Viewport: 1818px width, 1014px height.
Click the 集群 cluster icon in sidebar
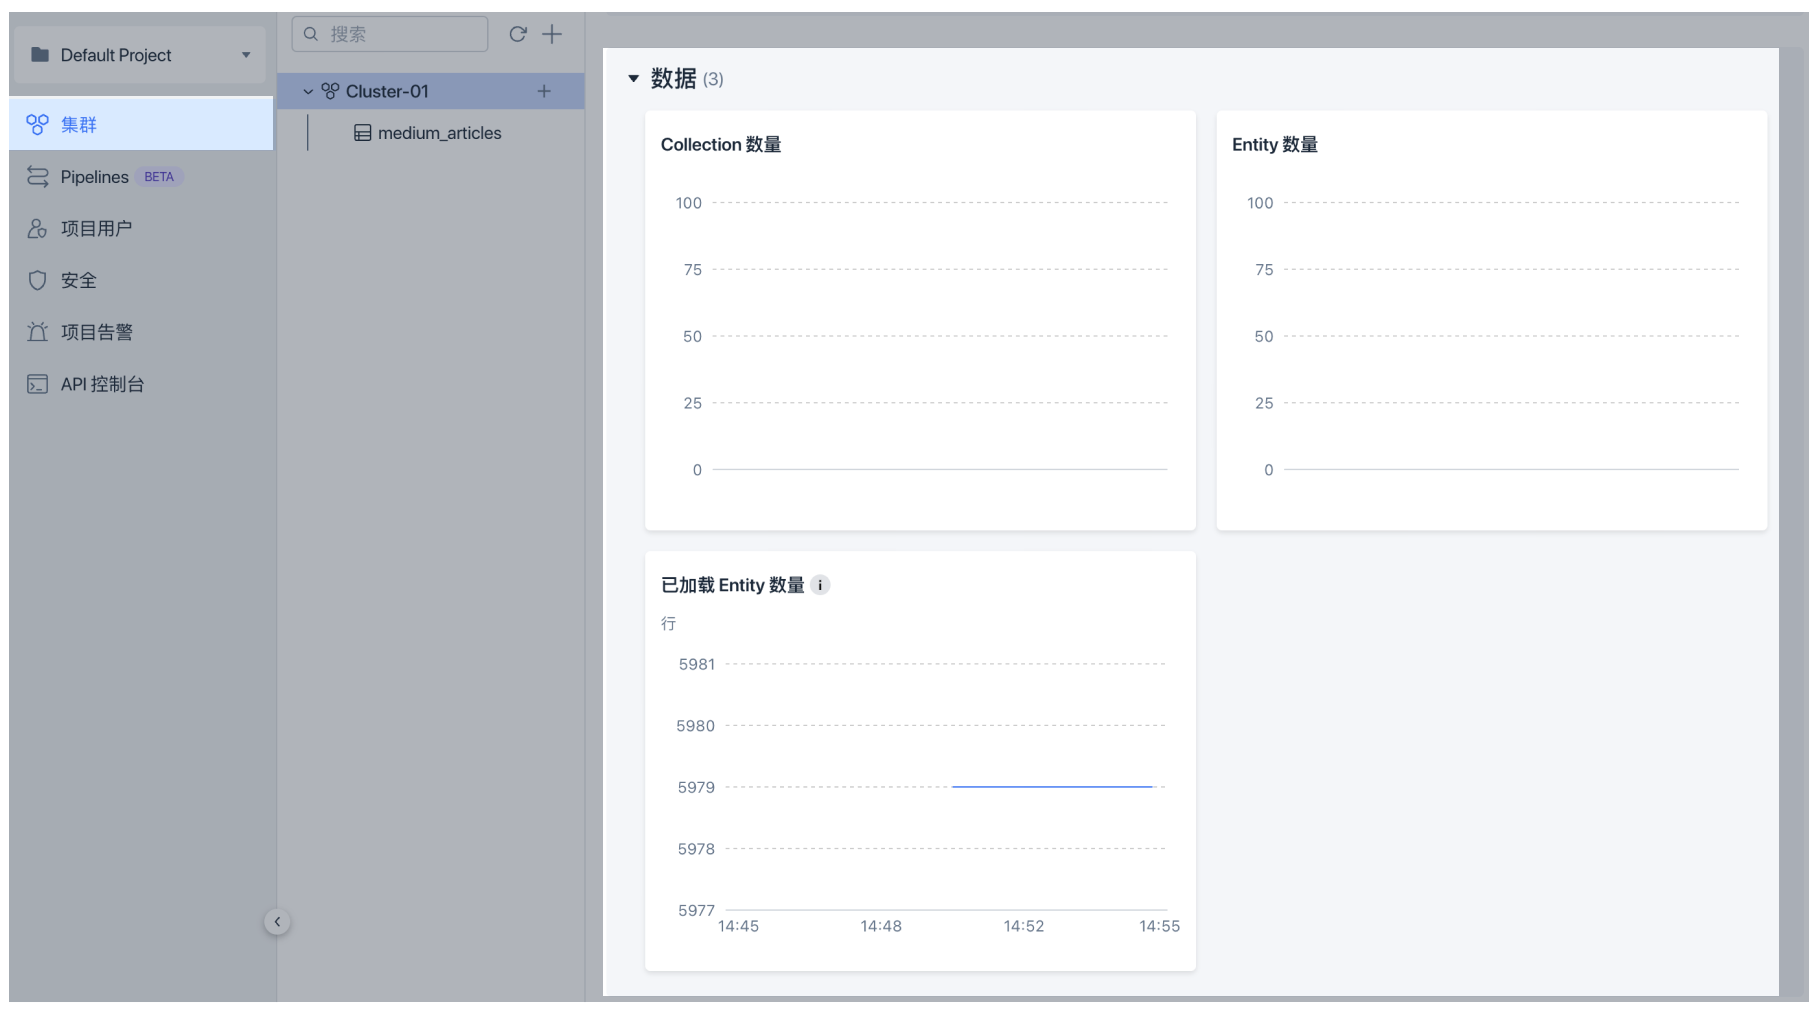pos(37,124)
